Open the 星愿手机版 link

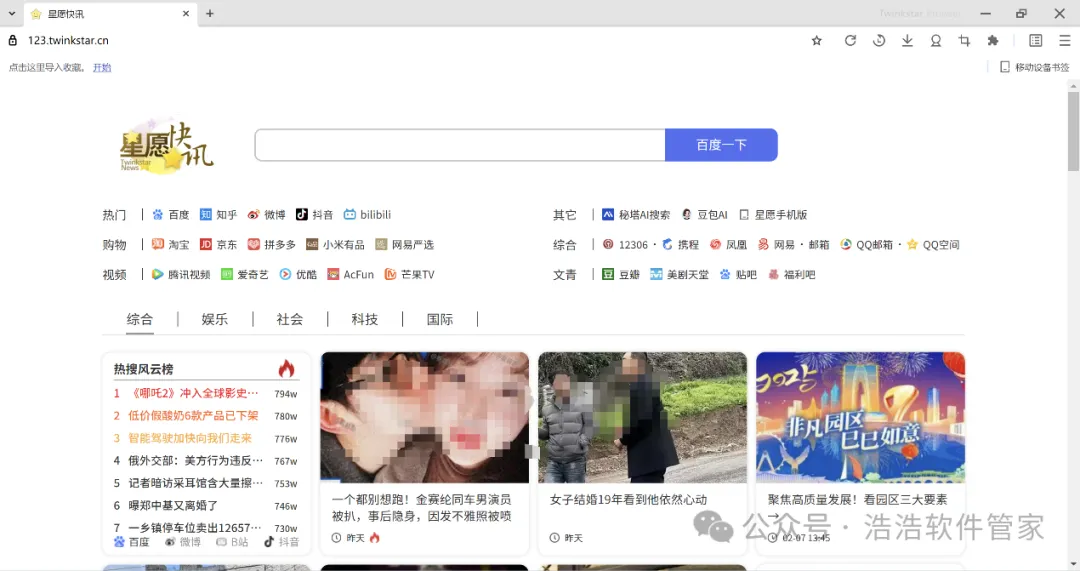(773, 215)
